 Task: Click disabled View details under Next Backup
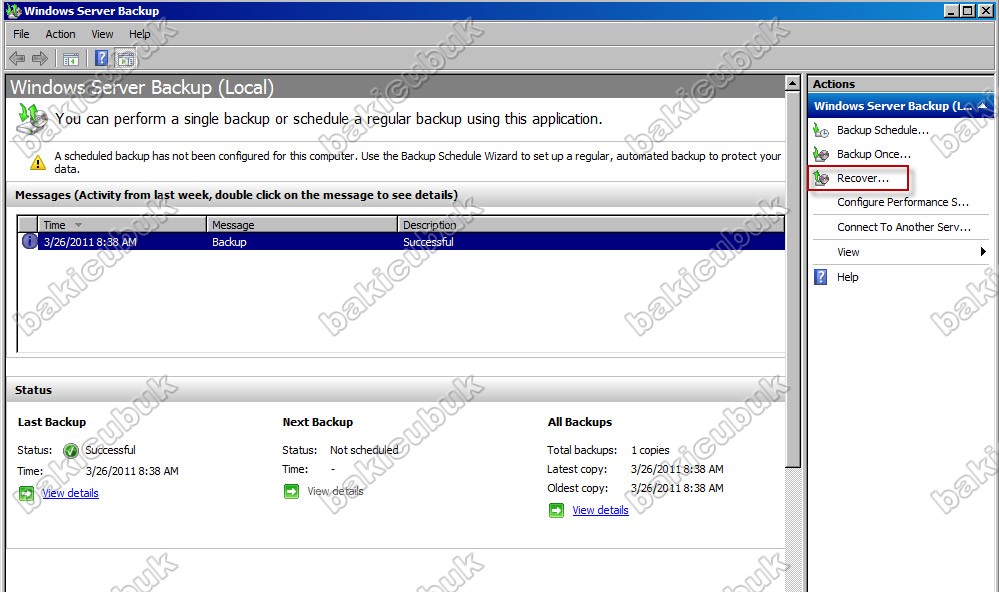pyautogui.click(x=335, y=491)
